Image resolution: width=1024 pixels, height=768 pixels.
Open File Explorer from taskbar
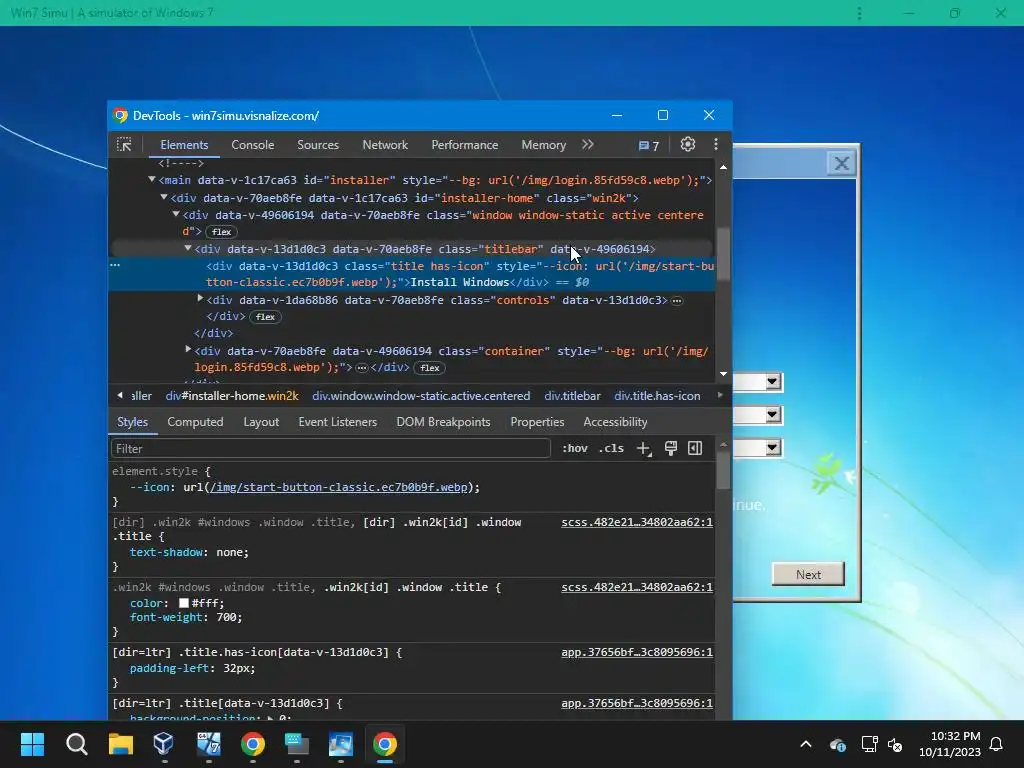(x=121, y=744)
